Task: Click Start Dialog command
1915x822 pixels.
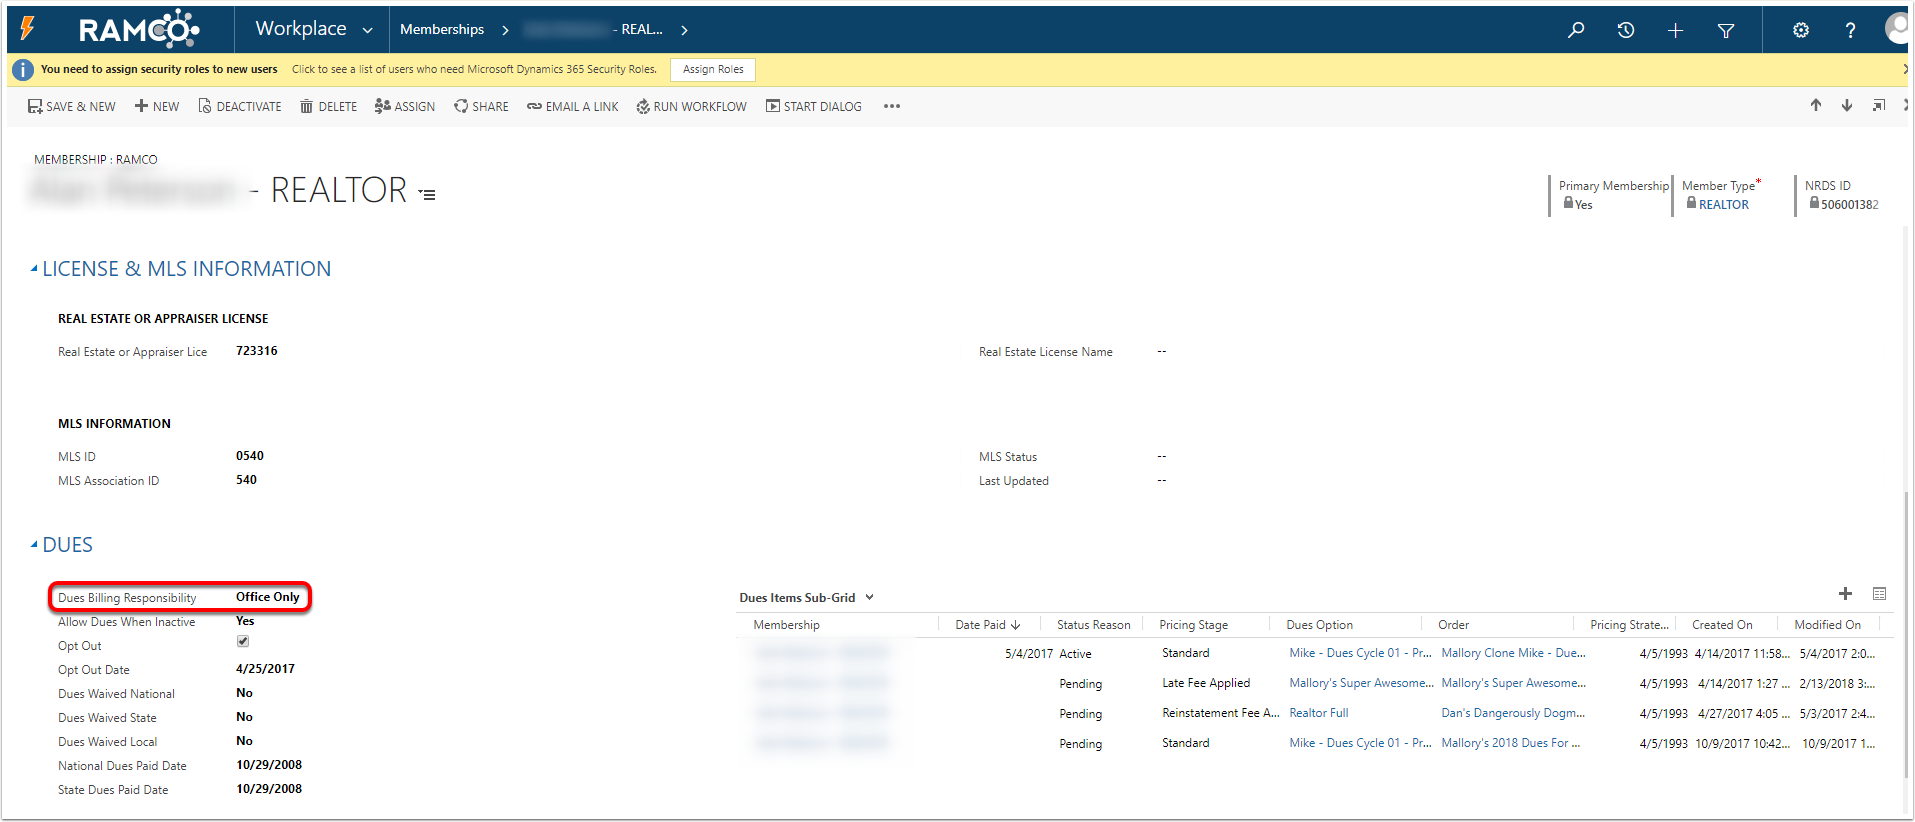Action: click(x=814, y=106)
